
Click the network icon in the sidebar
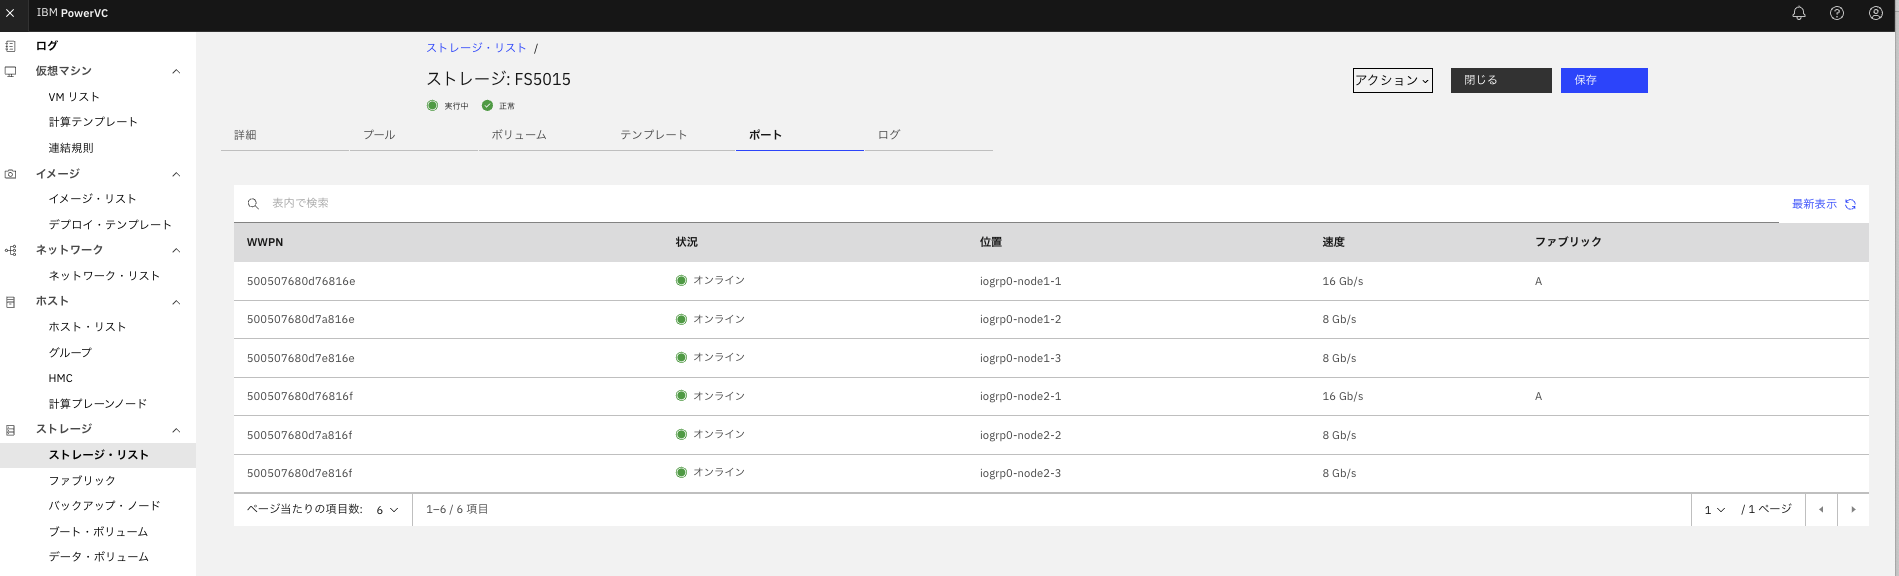[x=10, y=250]
